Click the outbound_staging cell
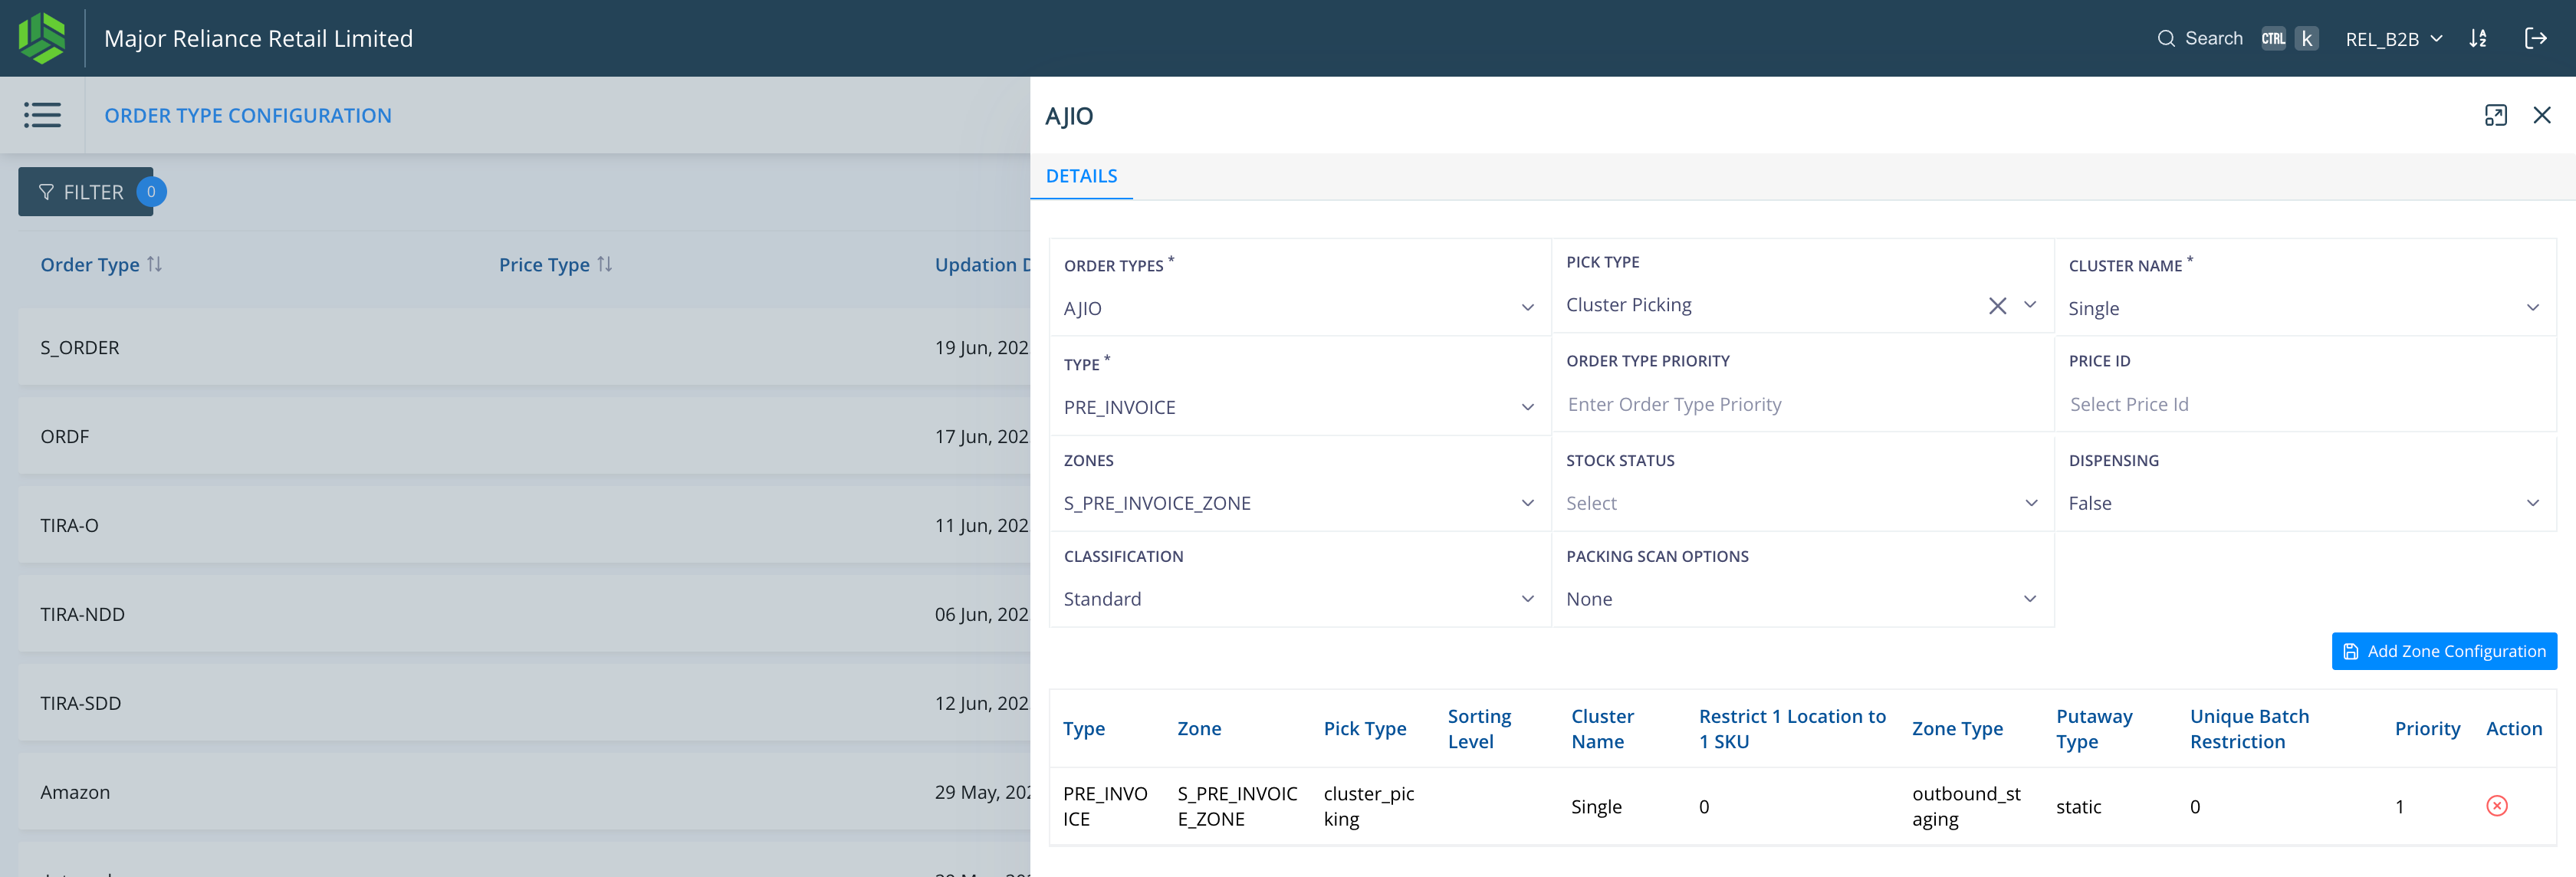The width and height of the screenshot is (2576, 877). (1966, 806)
